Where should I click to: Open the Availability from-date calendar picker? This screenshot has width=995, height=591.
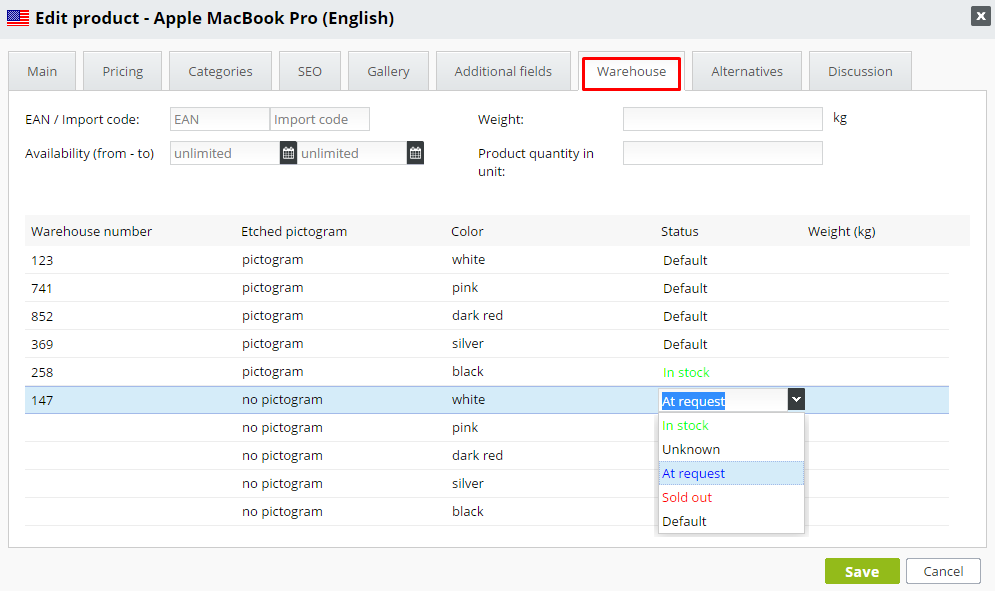tap(288, 153)
